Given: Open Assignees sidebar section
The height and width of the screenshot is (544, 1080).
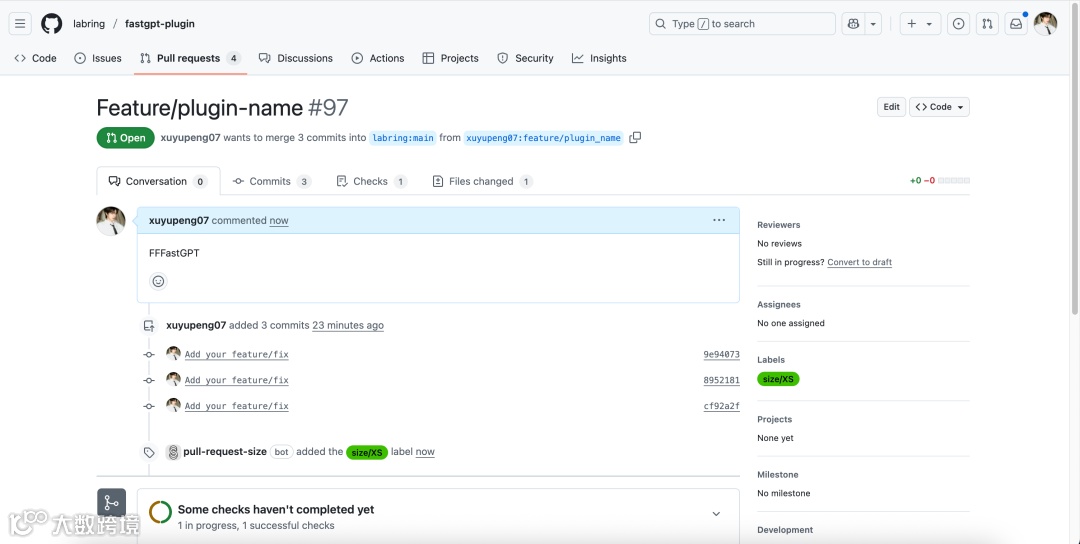Looking at the screenshot, I should [x=778, y=304].
